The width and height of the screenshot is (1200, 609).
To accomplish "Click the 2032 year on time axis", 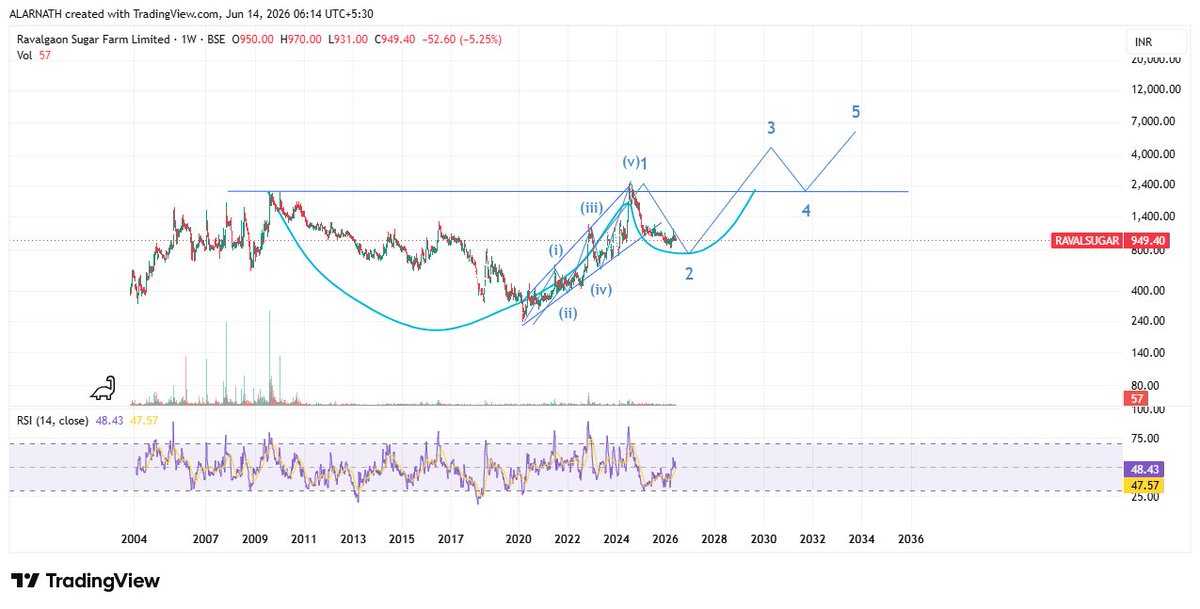I will tap(812, 538).
